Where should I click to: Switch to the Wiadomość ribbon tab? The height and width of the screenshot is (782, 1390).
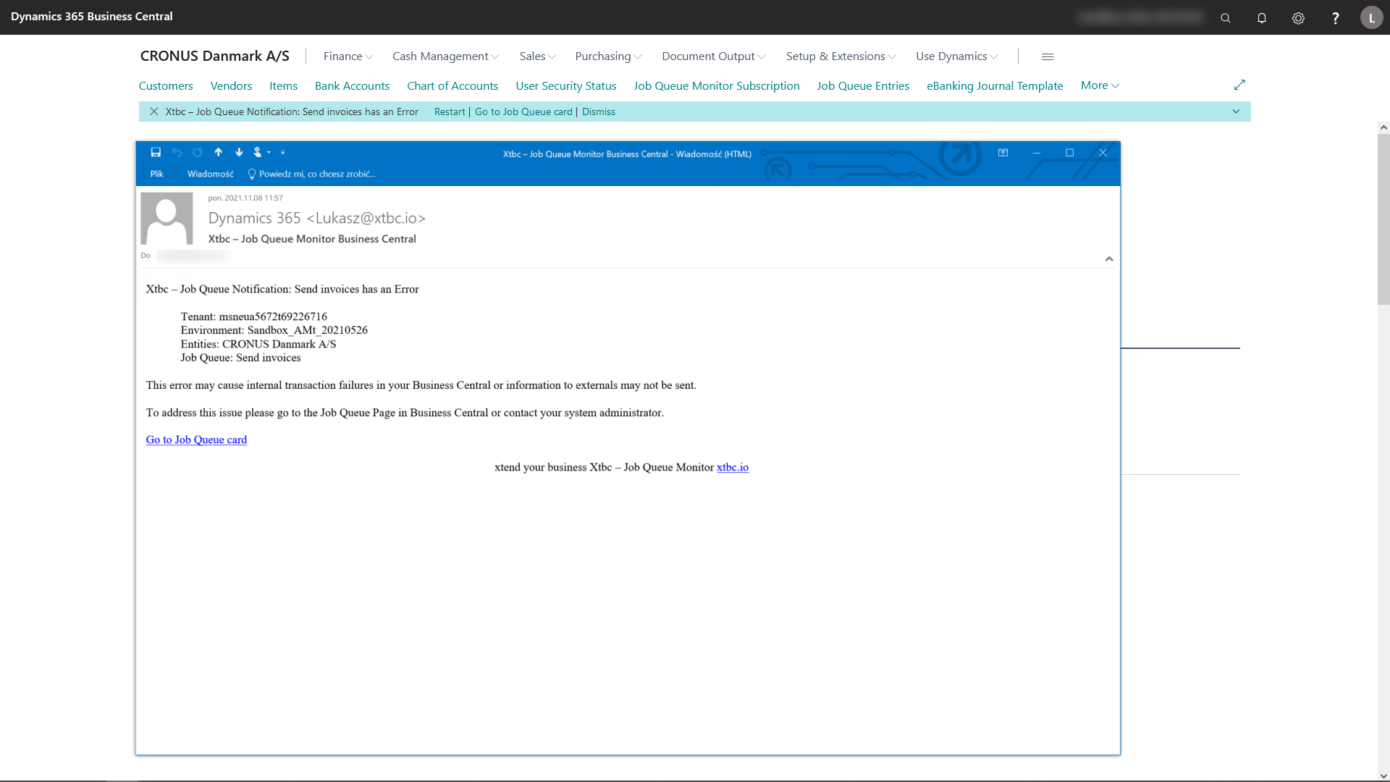209,173
